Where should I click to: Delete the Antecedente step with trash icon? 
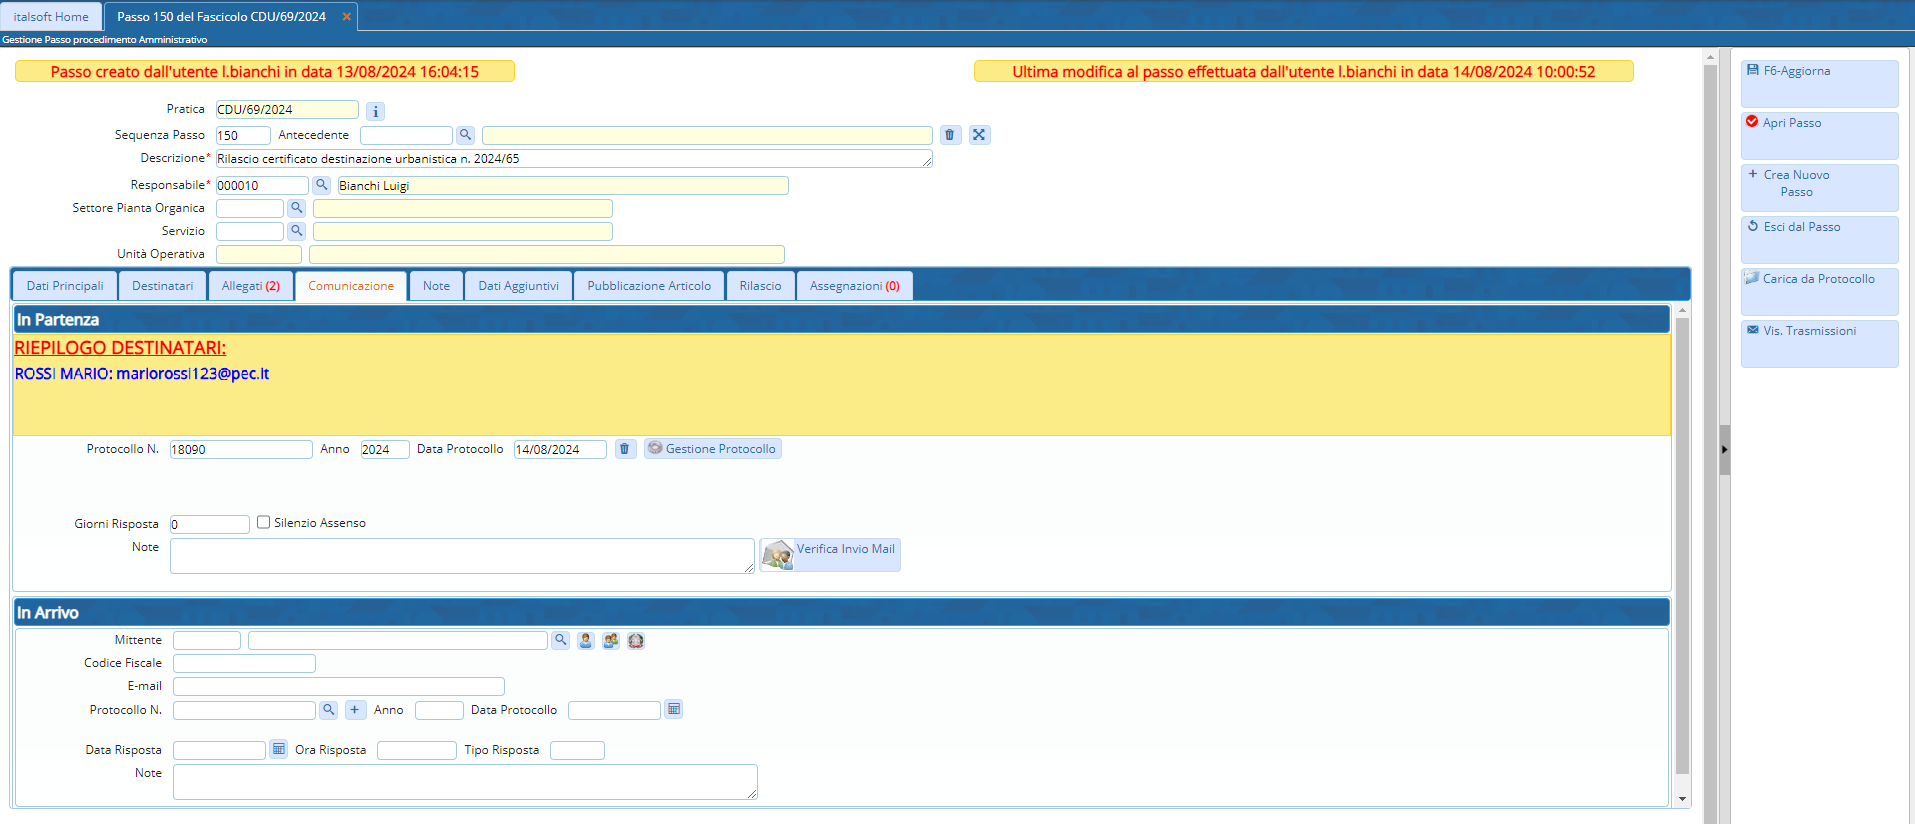tap(950, 135)
